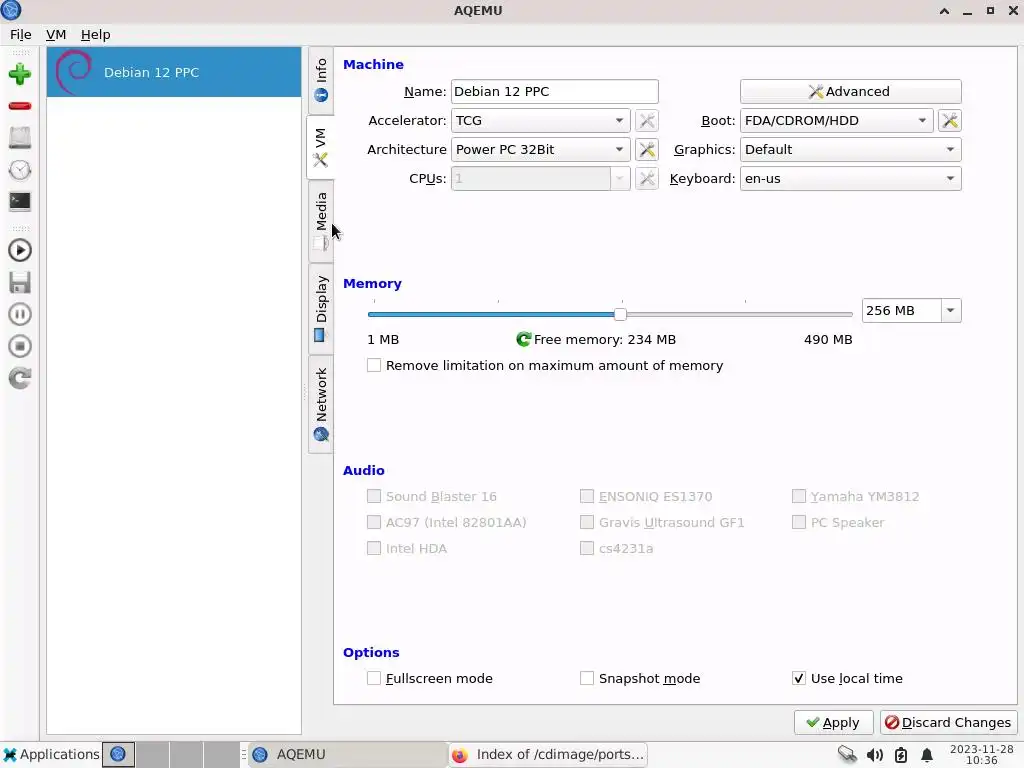Open the File menu
Screen dimensions: 1024x768
(x=21, y=35)
